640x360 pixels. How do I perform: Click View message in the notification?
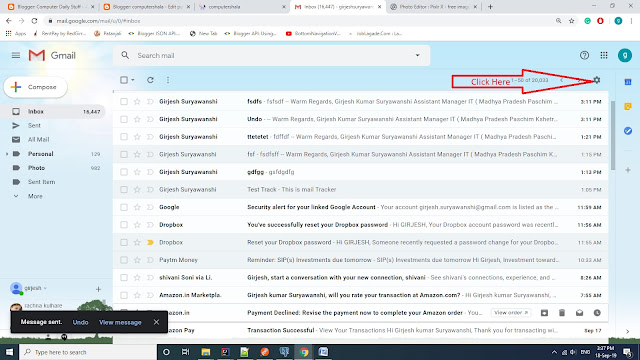[x=120, y=322]
